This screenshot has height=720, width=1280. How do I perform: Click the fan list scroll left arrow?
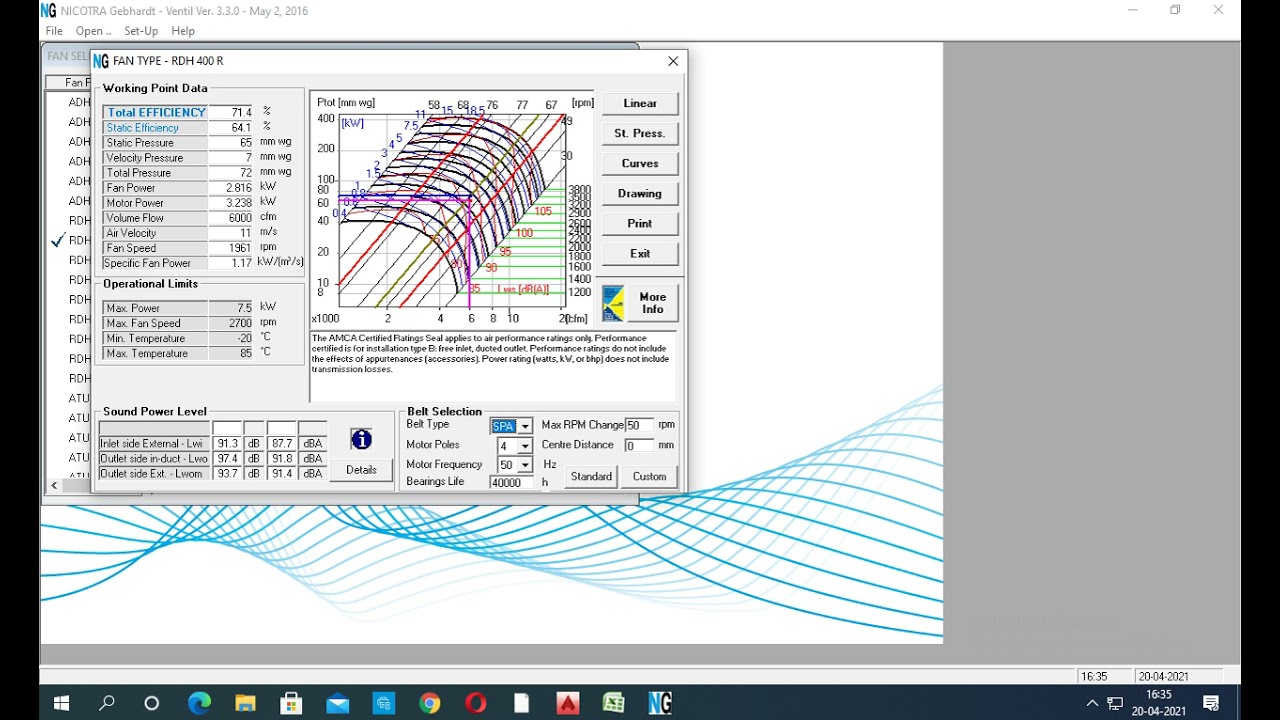(54, 485)
